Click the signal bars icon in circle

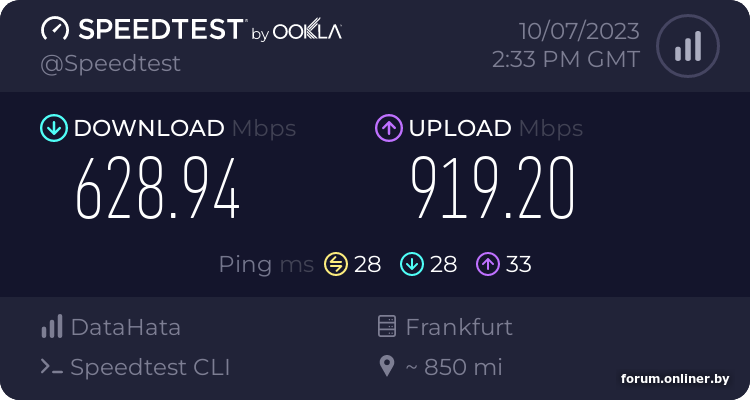[686, 45]
